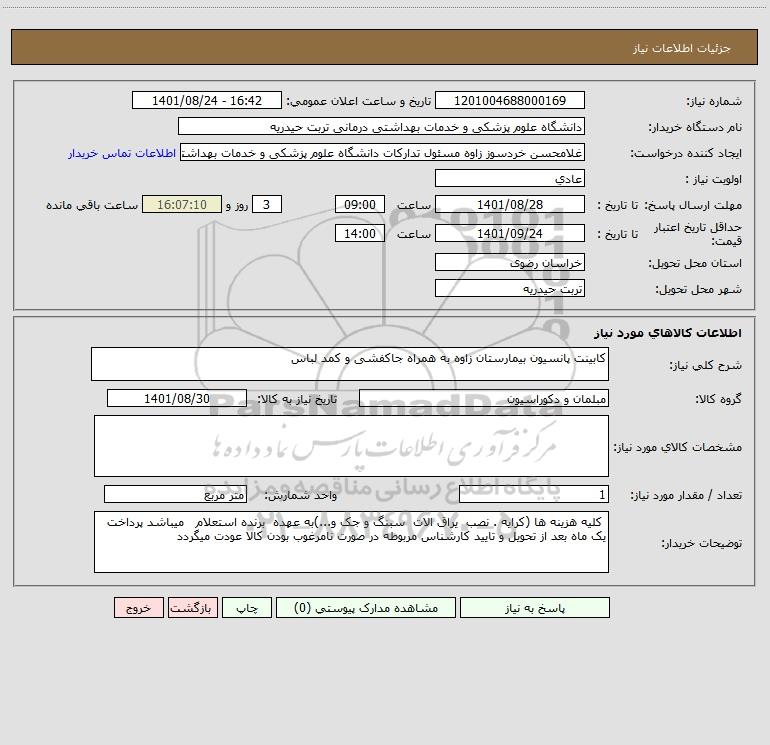Click the empty goods specification box
Image resolution: width=770 pixels, height=745 pixels.
point(351,446)
